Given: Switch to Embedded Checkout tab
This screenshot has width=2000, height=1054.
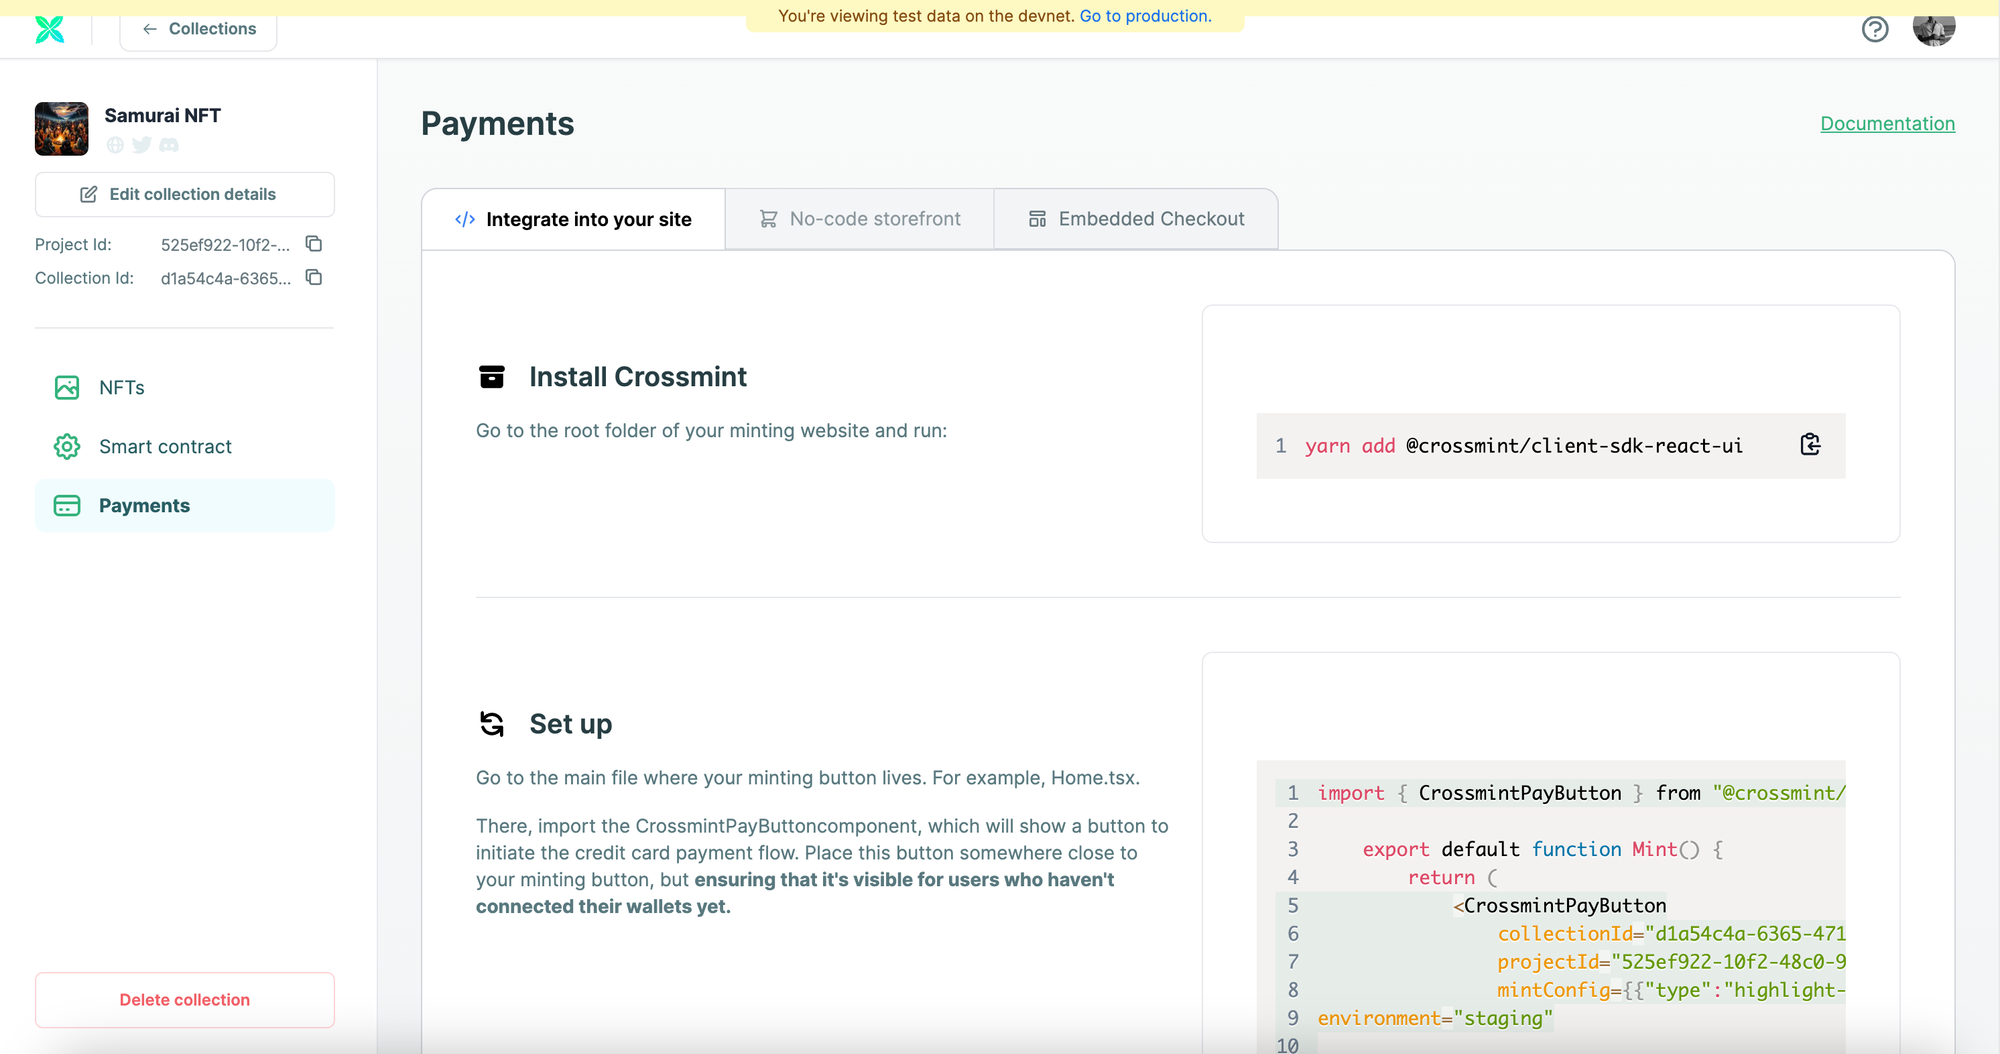Looking at the screenshot, I should (x=1136, y=219).
